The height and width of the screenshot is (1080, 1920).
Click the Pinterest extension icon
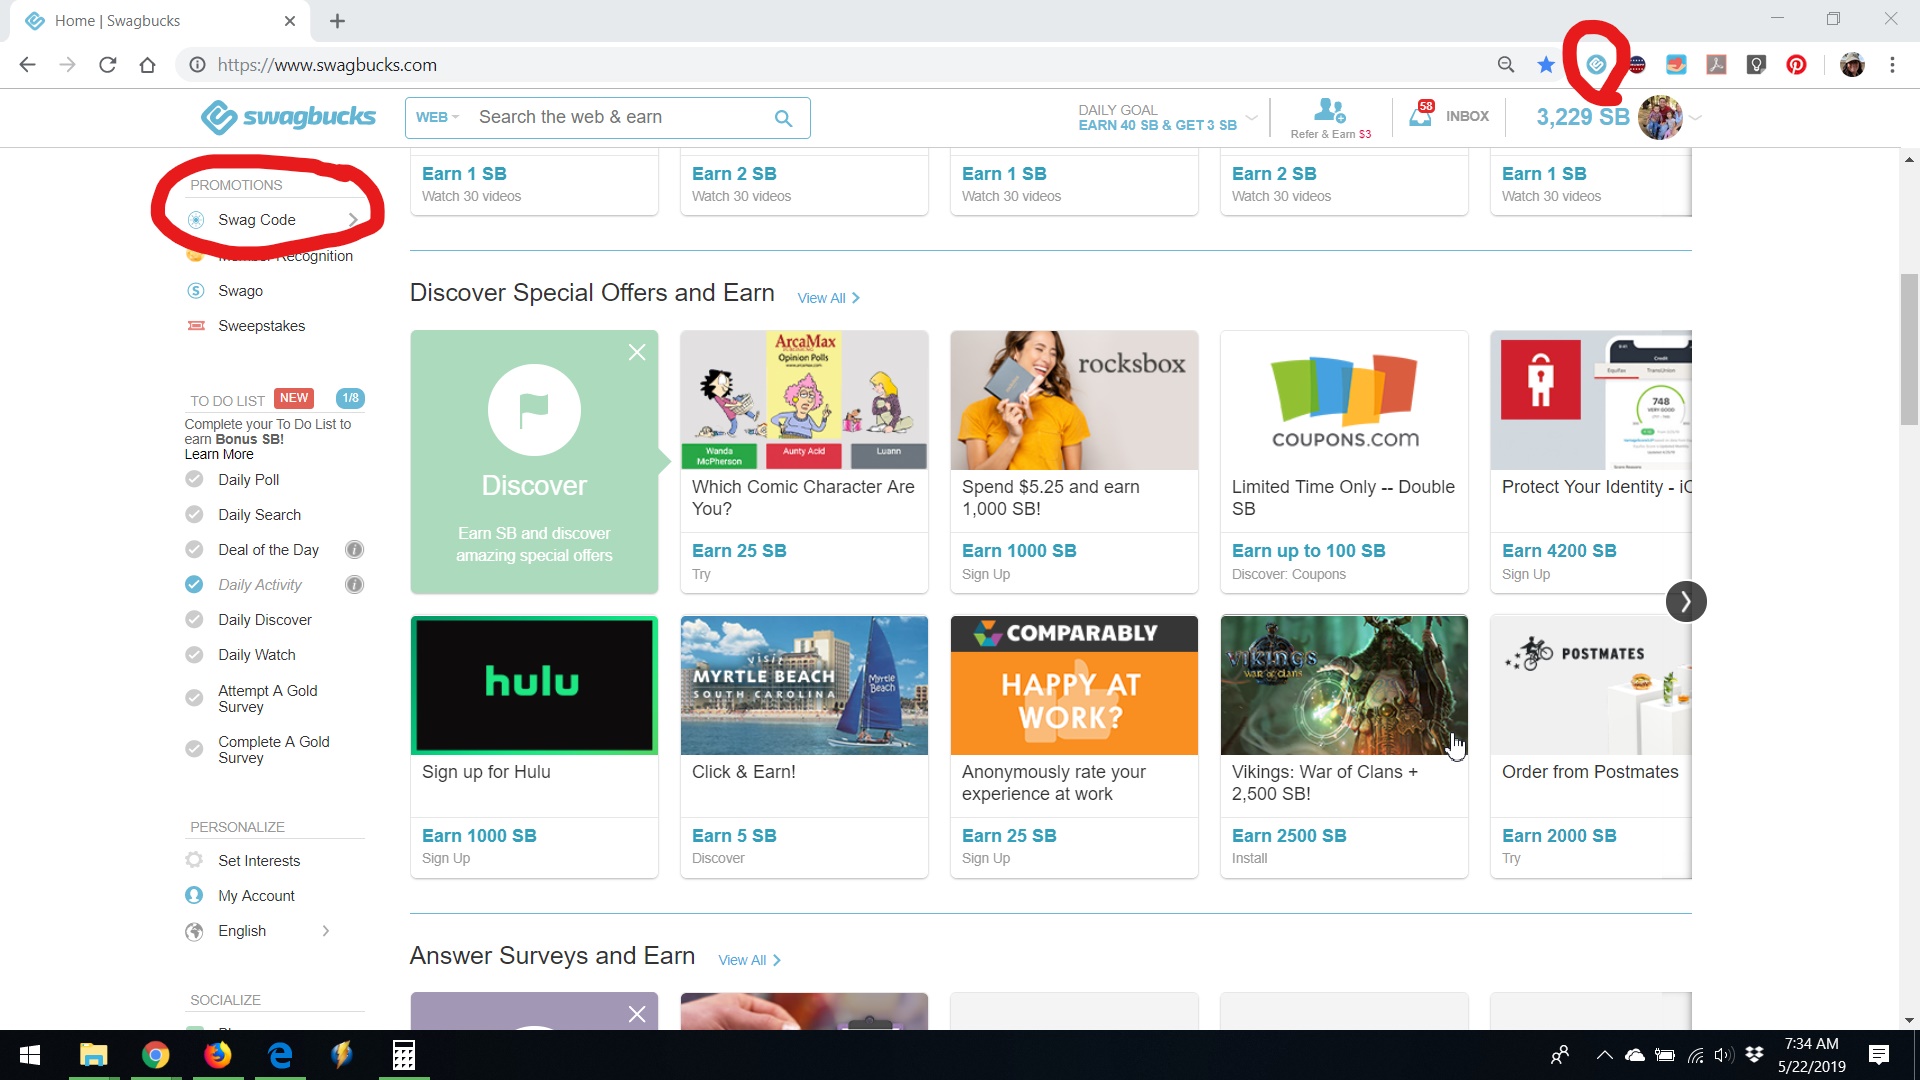[x=1796, y=65]
